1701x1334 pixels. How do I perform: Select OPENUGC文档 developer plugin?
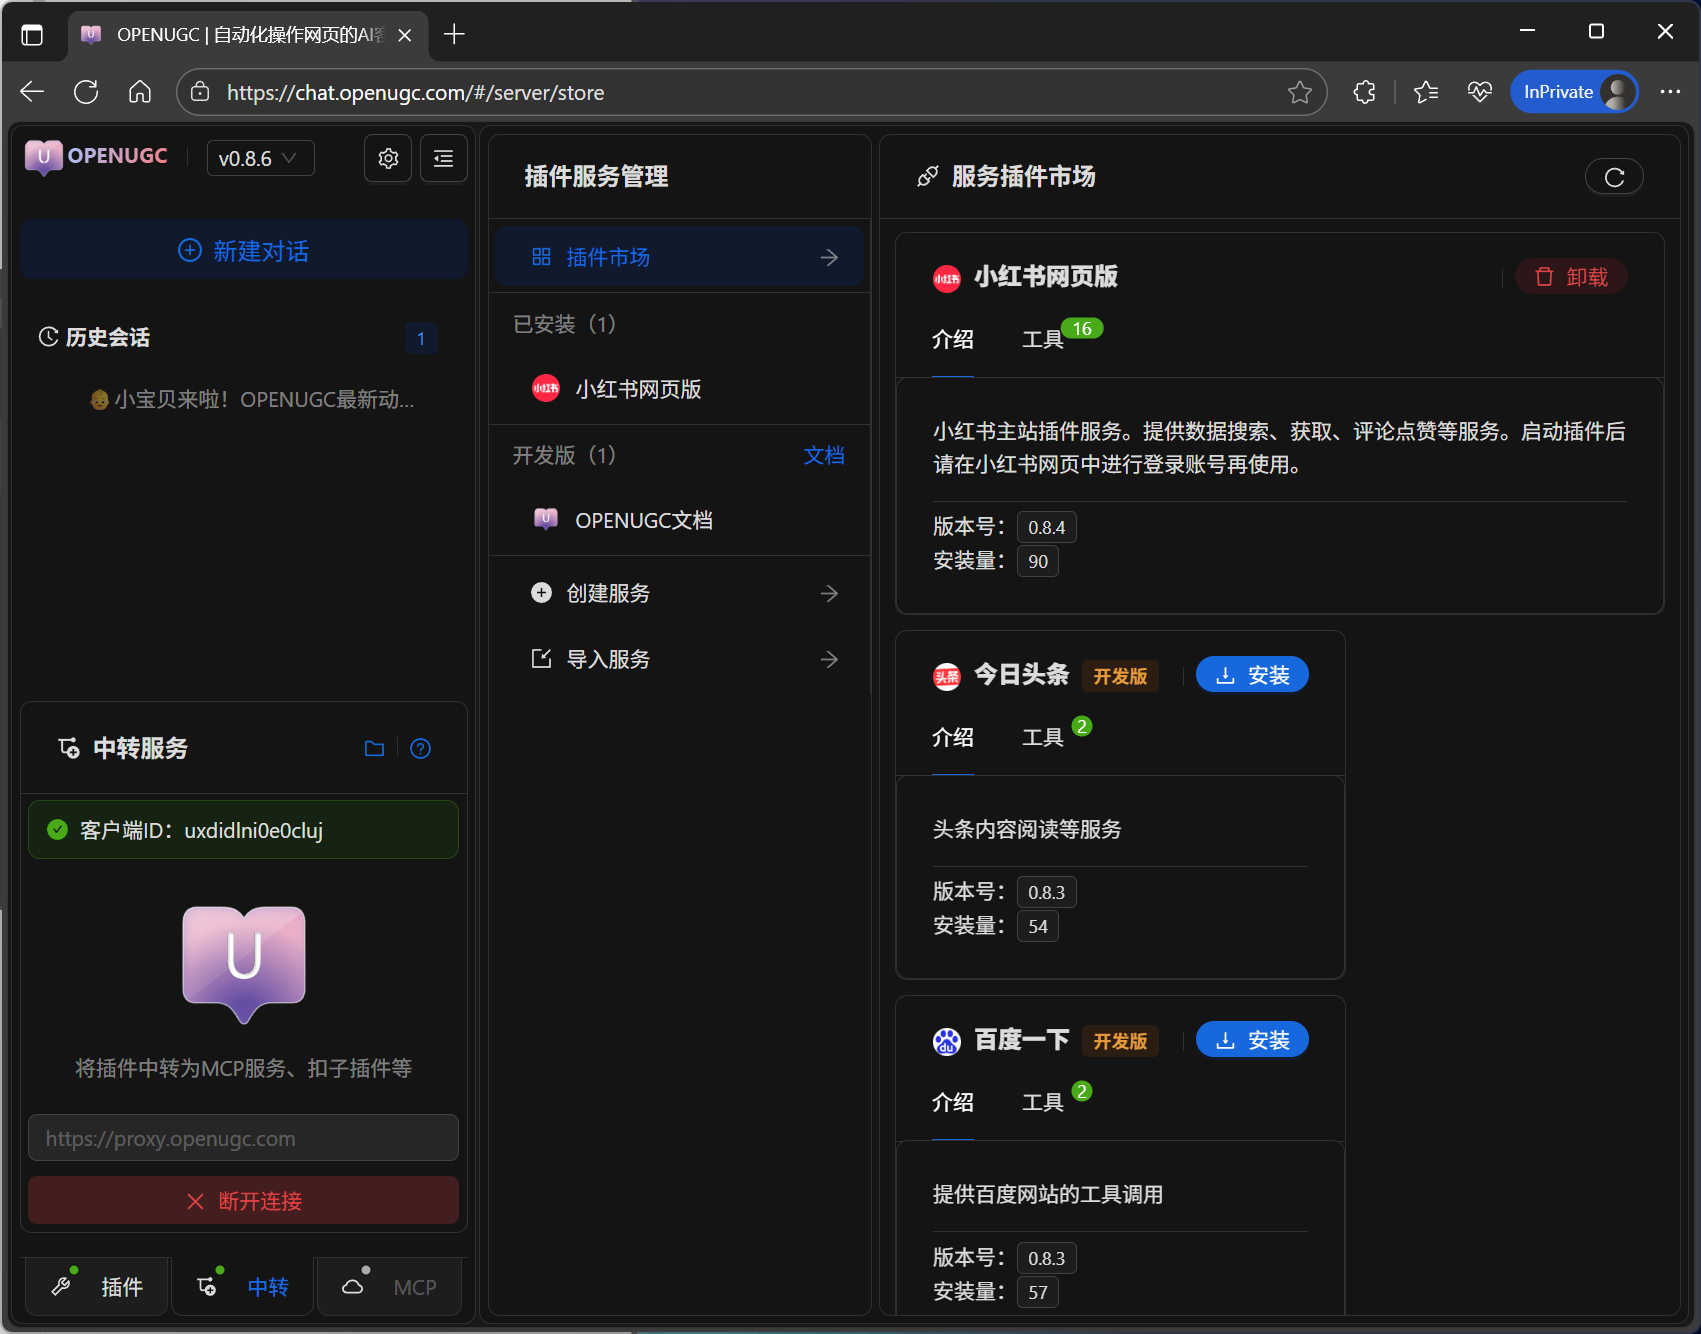coord(680,520)
